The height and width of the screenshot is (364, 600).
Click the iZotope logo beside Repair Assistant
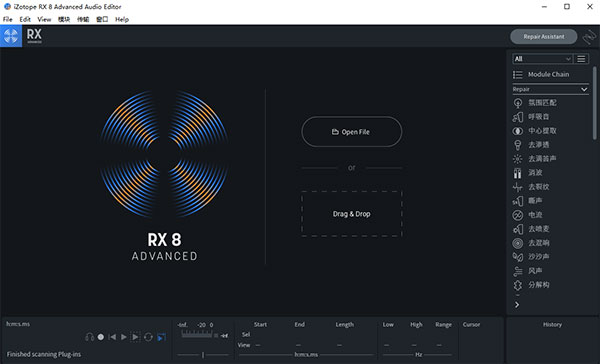[x=589, y=37]
